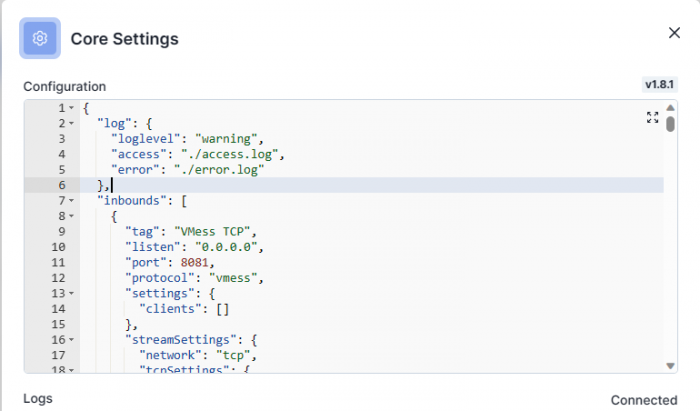This screenshot has width=700, height=411.
Task: Click the Core Settings gear icon
Action: pos(40,38)
